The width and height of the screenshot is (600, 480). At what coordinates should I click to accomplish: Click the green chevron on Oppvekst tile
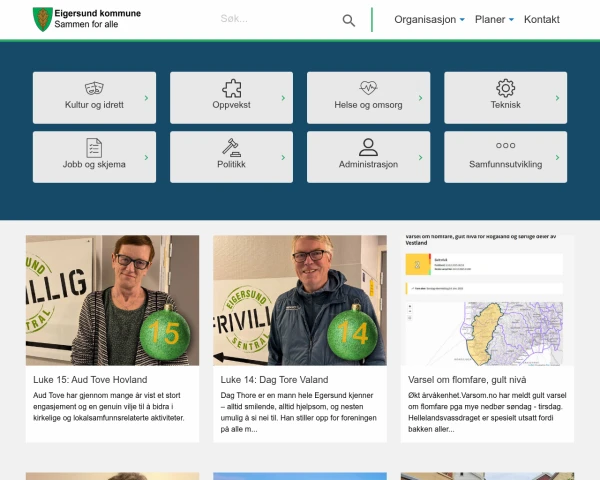click(x=283, y=98)
